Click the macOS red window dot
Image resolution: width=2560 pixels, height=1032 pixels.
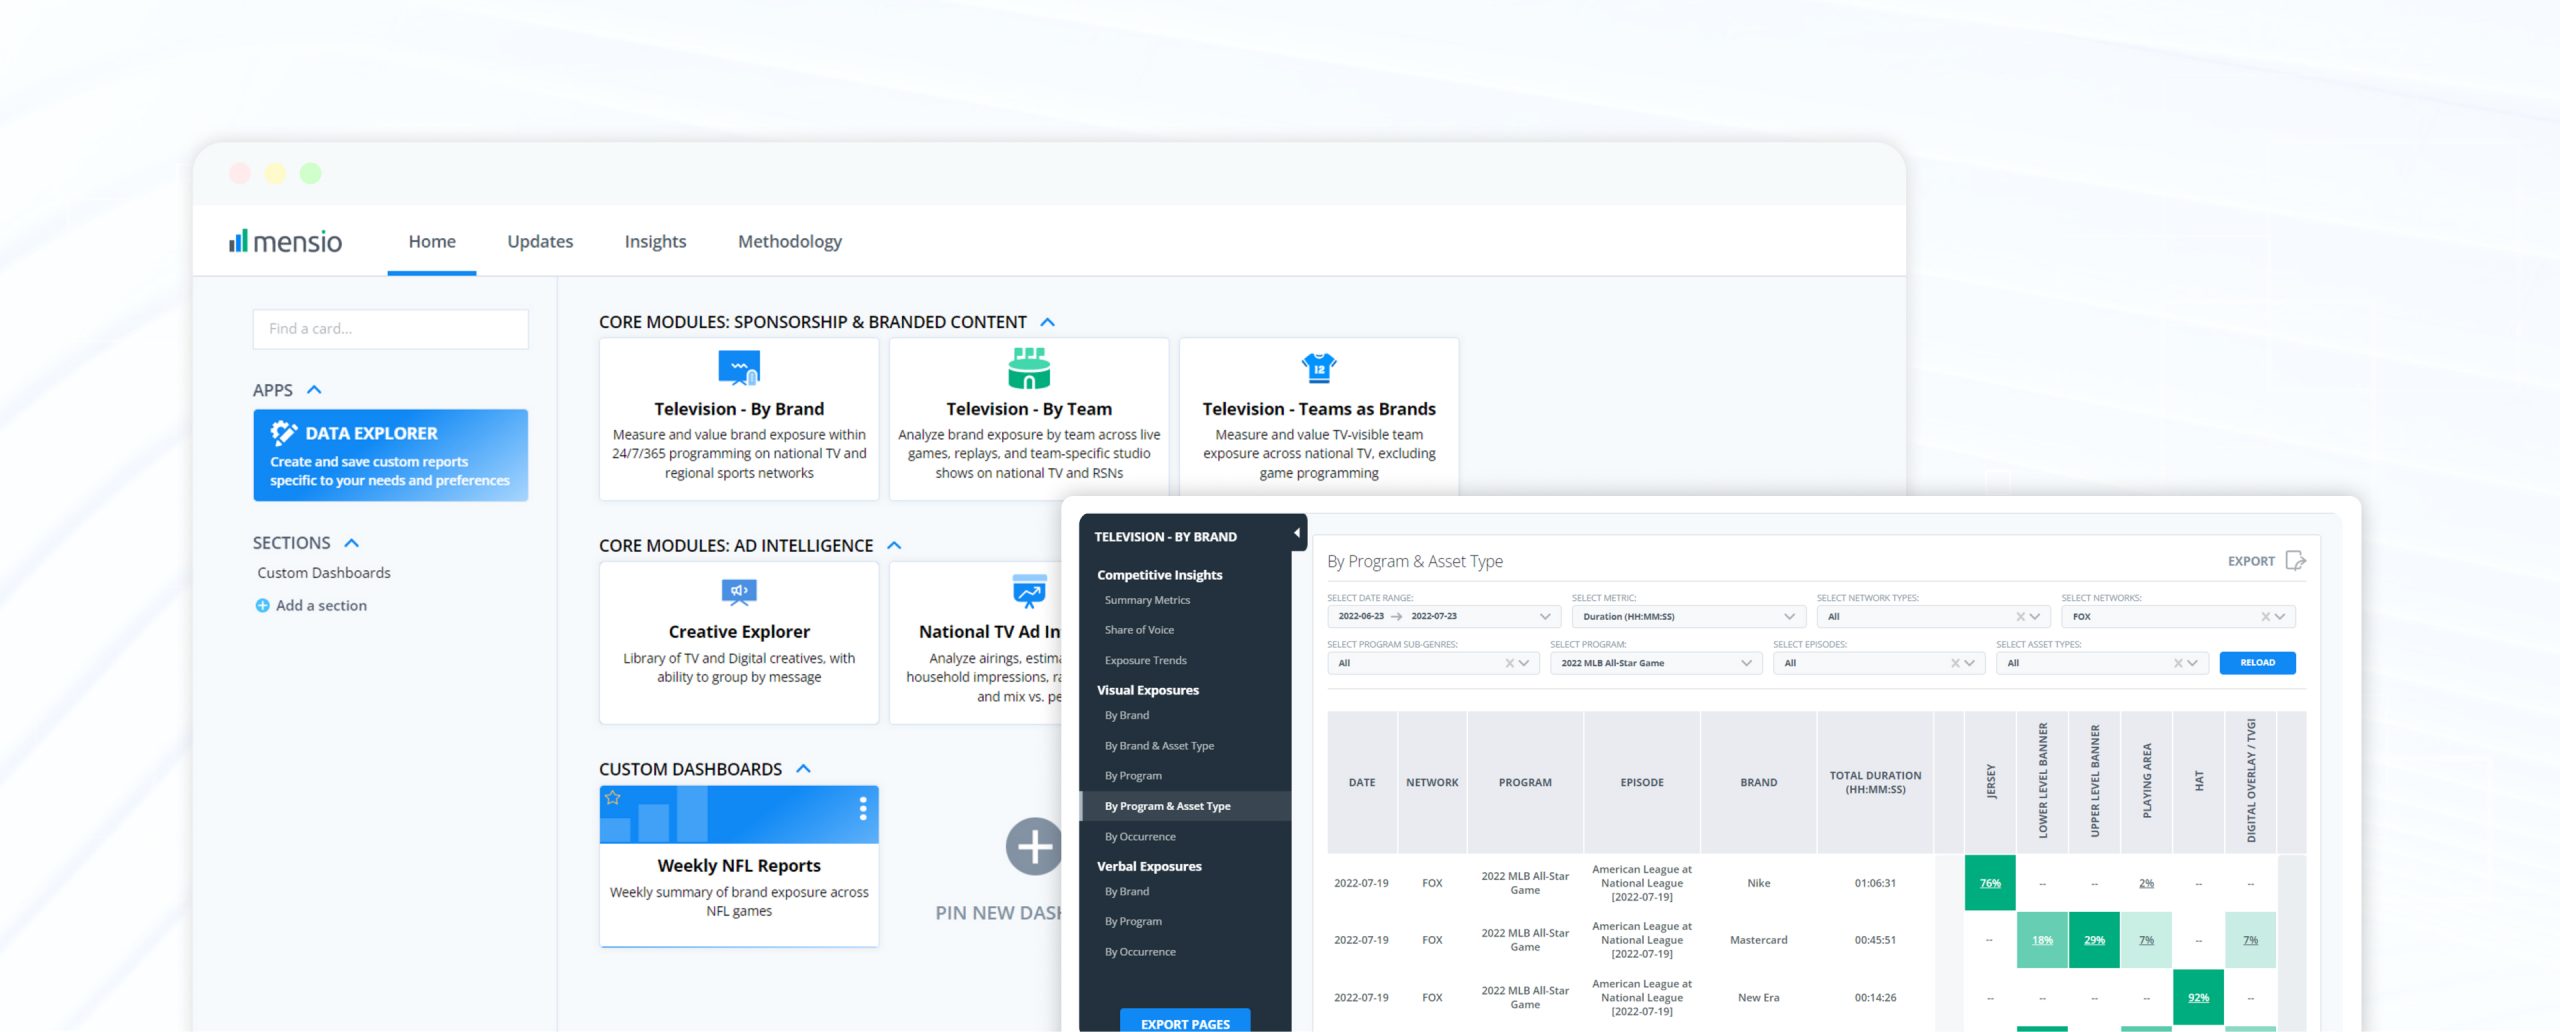(x=240, y=173)
